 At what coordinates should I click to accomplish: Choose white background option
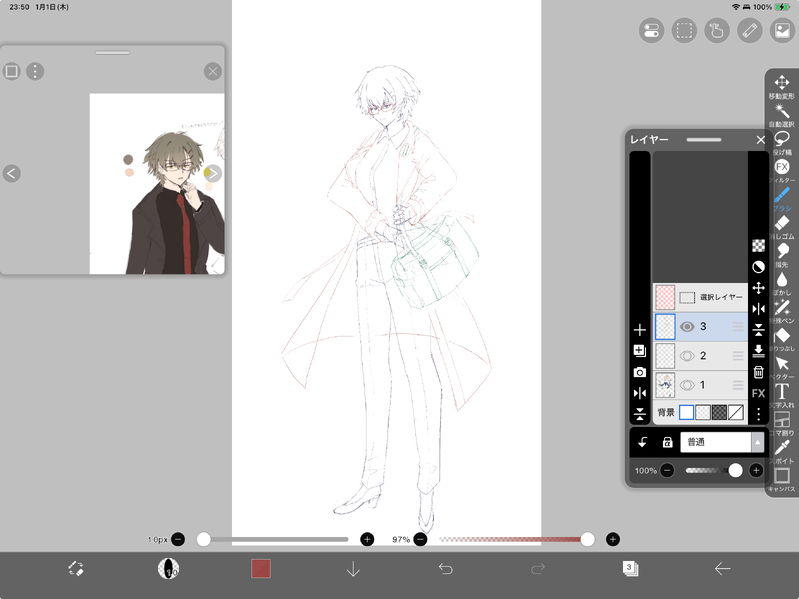(x=686, y=413)
